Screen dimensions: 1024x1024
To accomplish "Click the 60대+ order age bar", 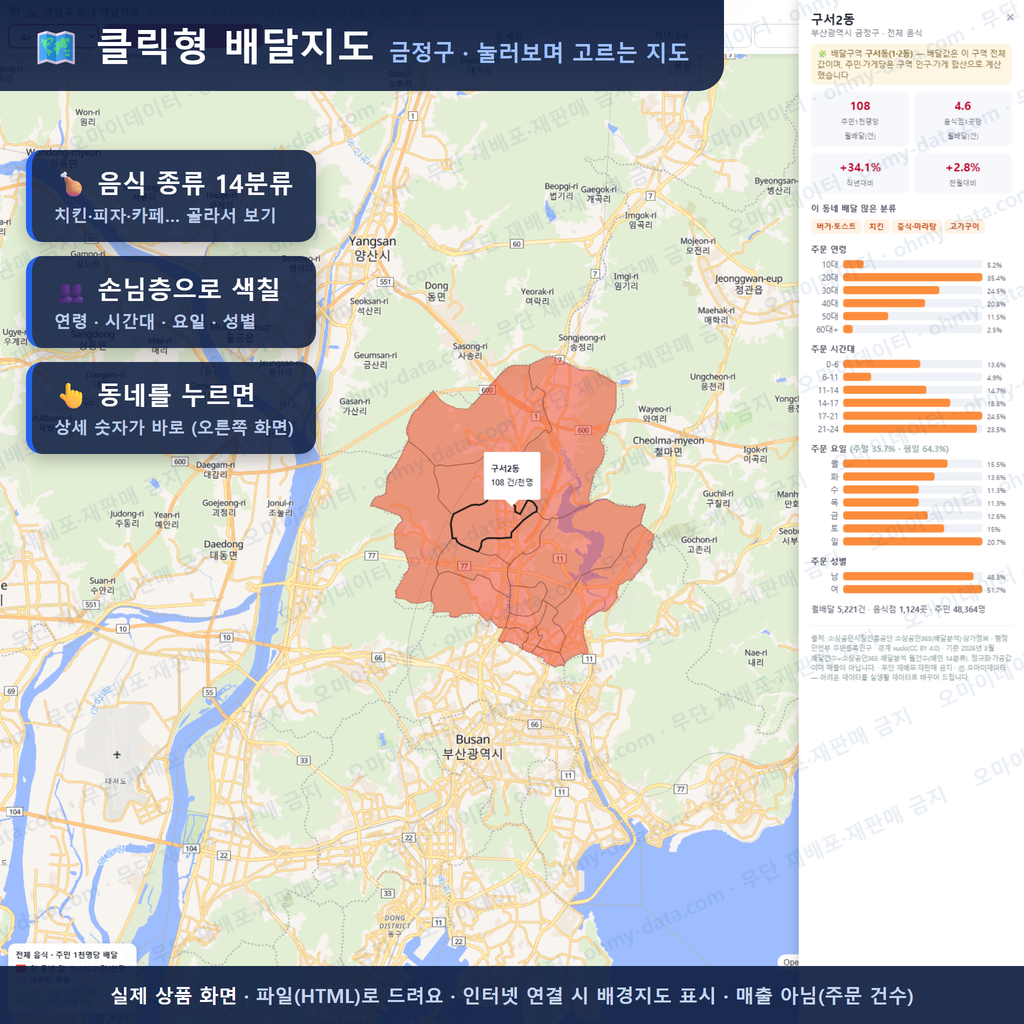I will (912, 330).
